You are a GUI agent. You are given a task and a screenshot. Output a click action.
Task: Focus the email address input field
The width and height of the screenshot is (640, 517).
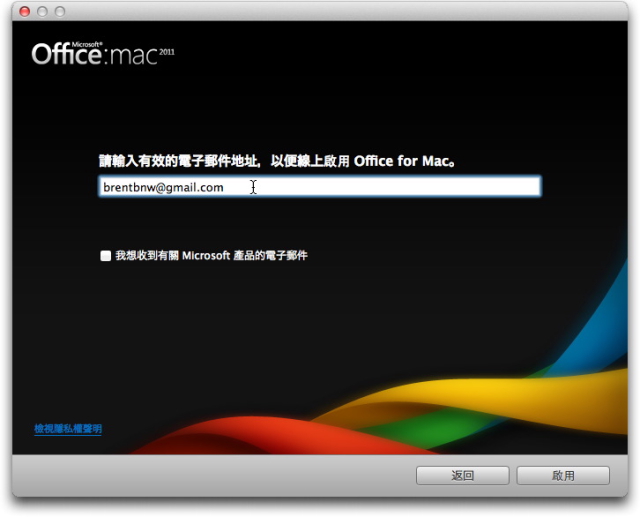(x=320, y=187)
